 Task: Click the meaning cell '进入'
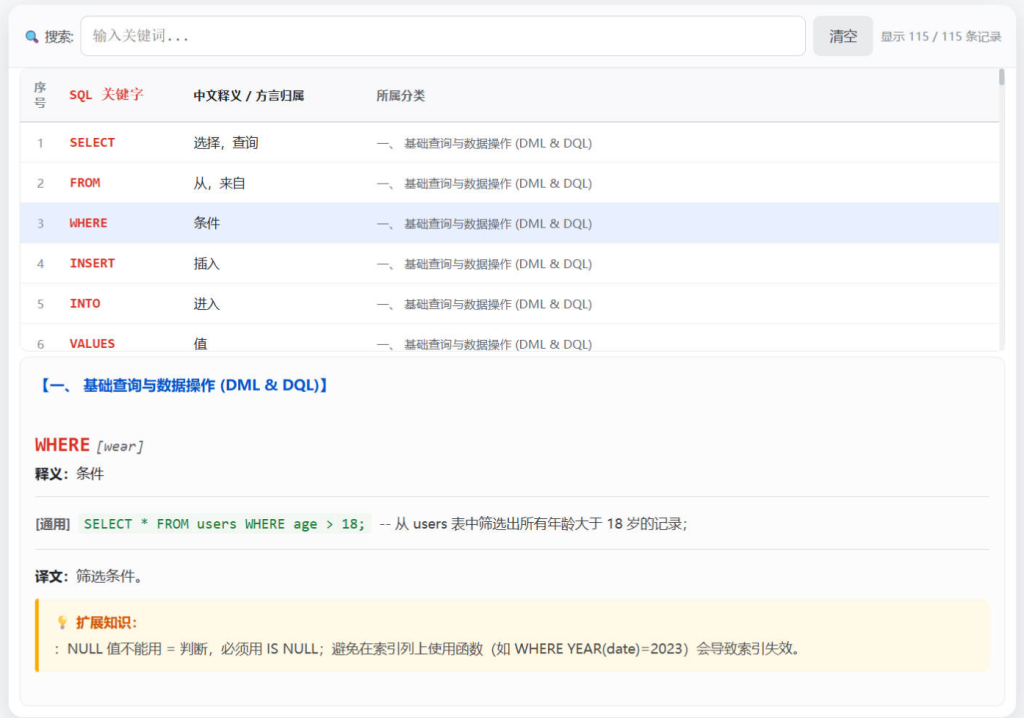tap(206, 304)
